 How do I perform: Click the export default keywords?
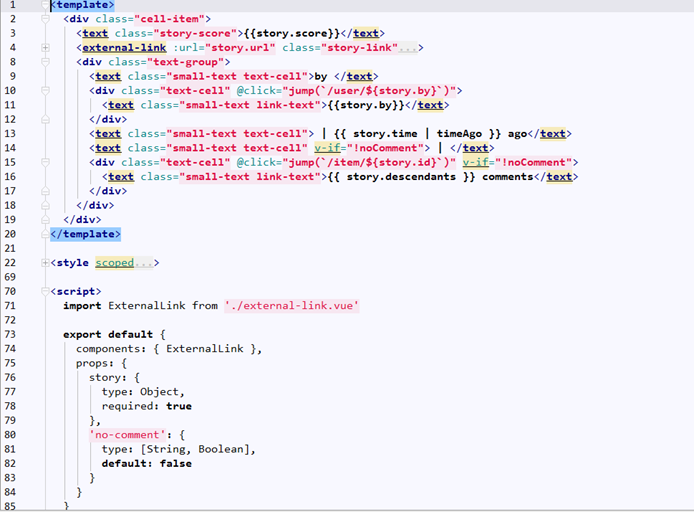[108, 335]
